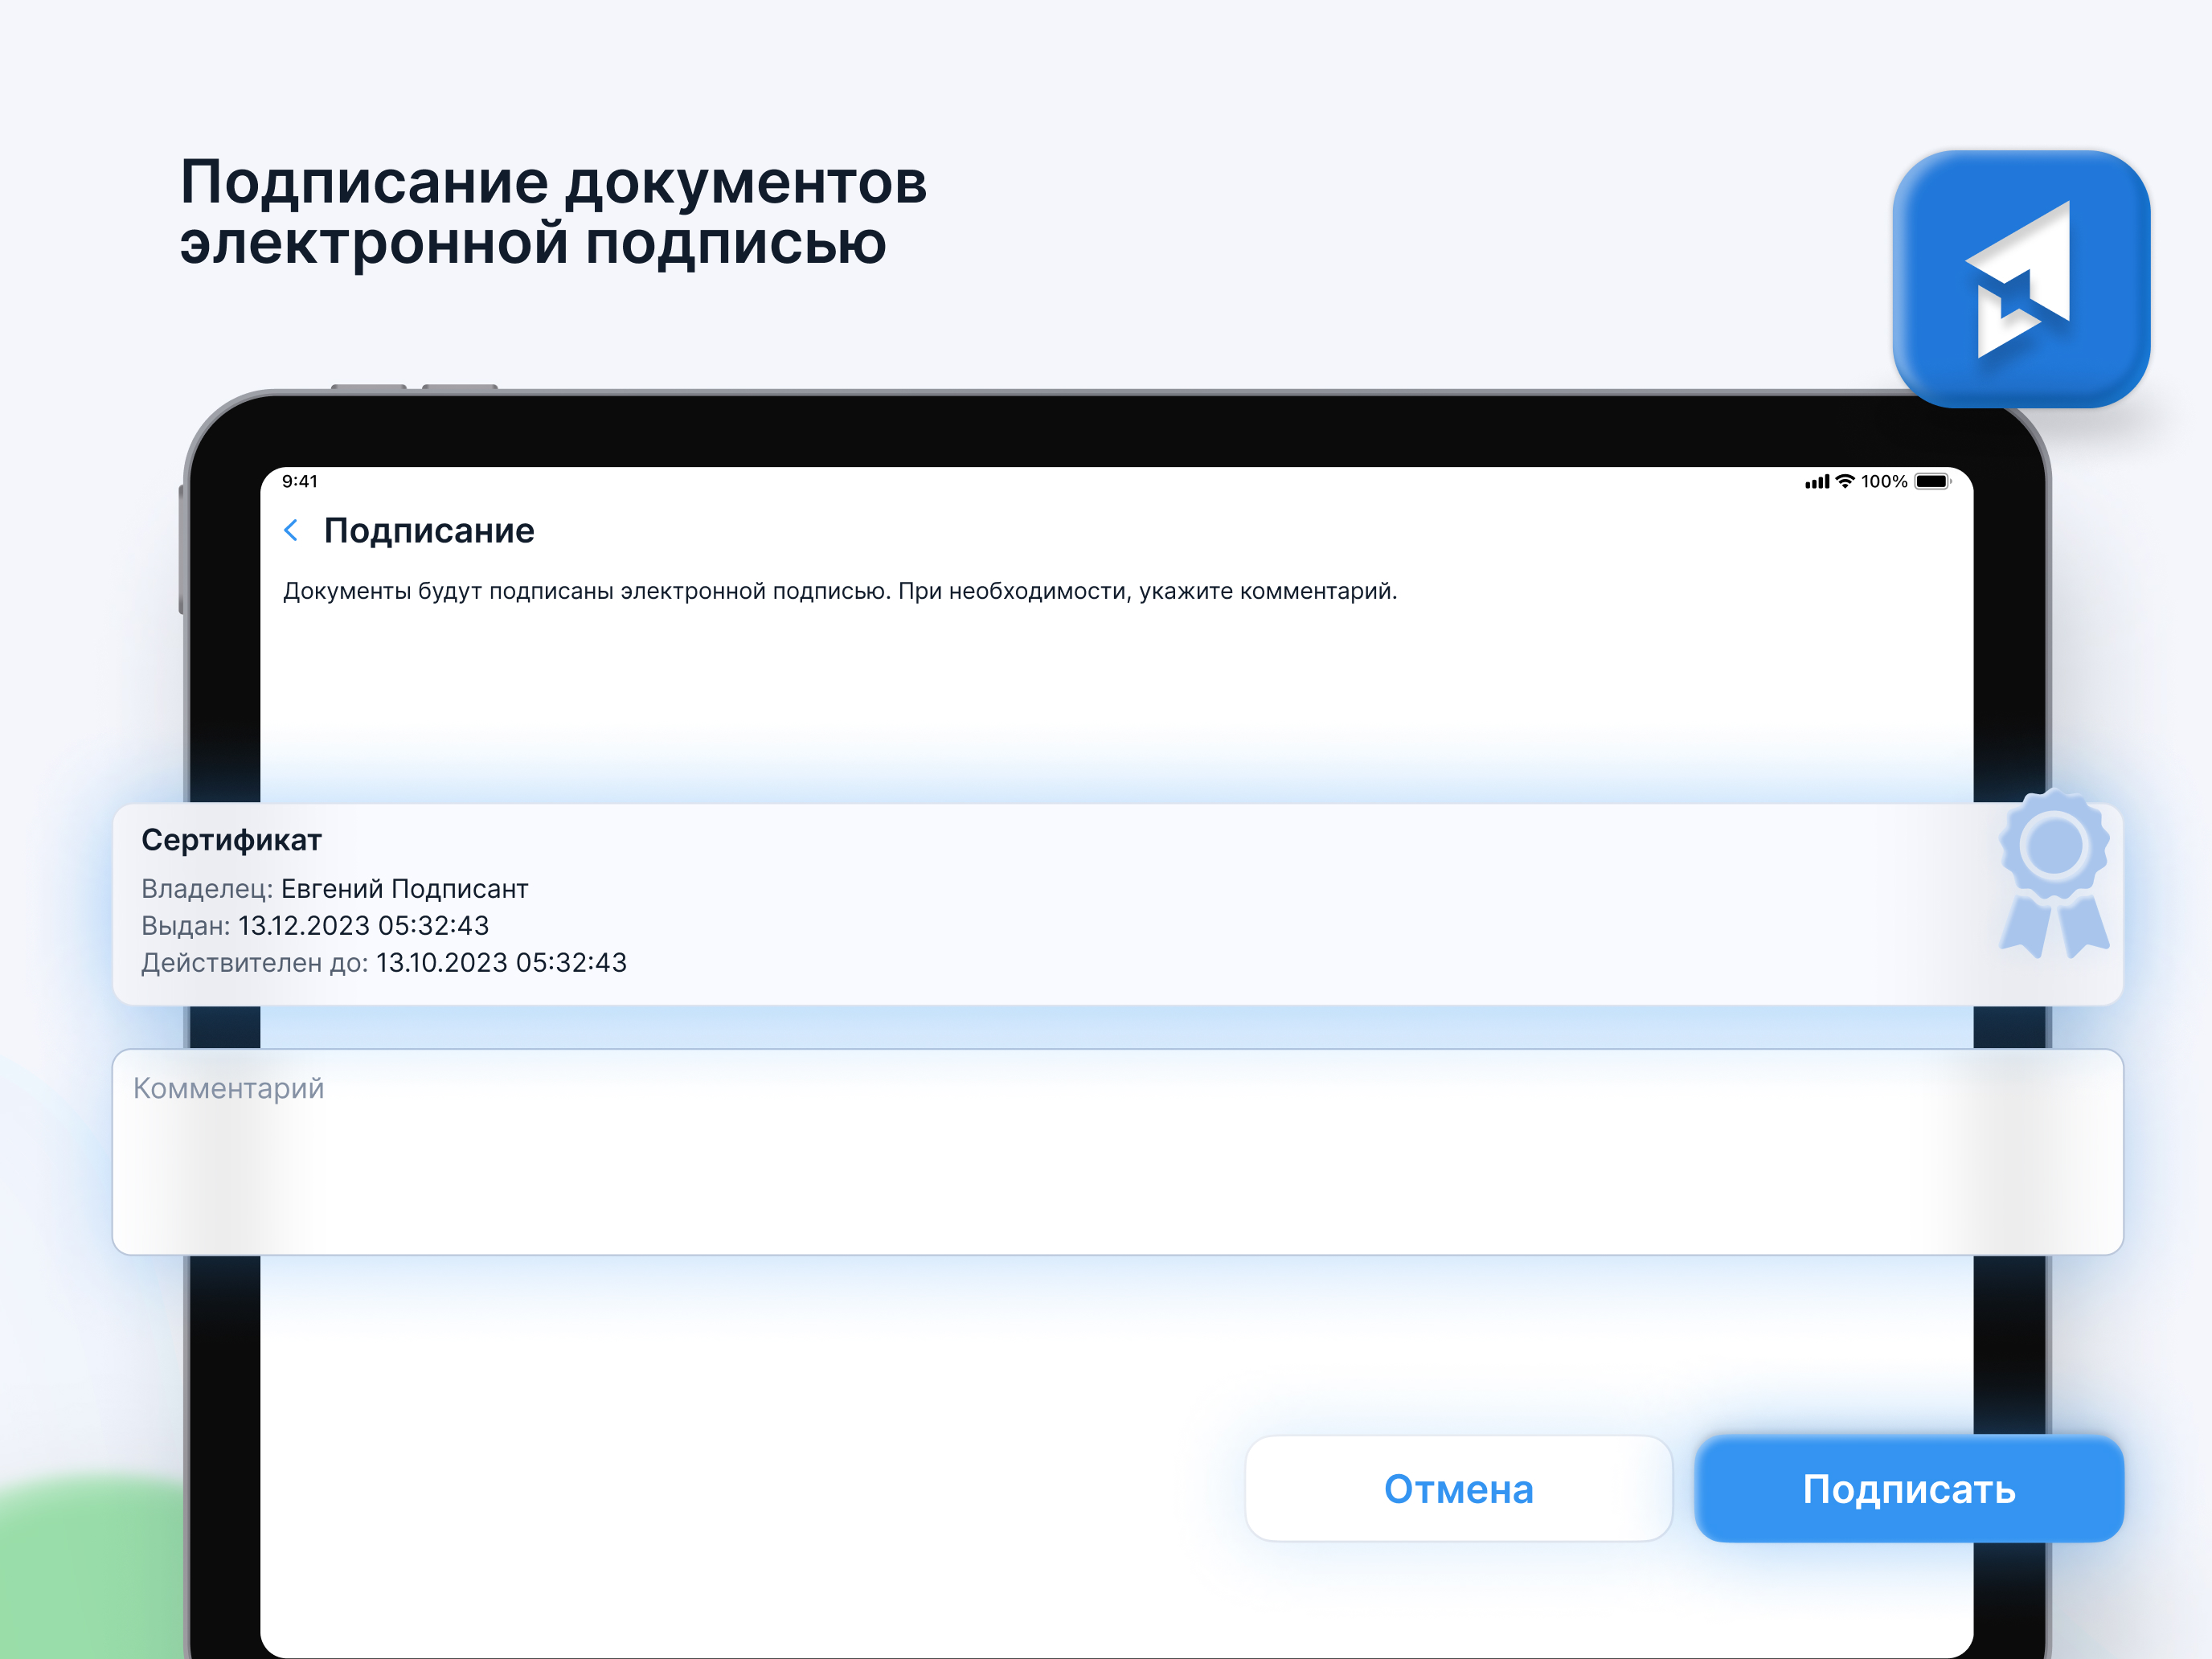Click the Сертификат heading text
Screen dimensions: 2212x1659
(x=231, y=840)
